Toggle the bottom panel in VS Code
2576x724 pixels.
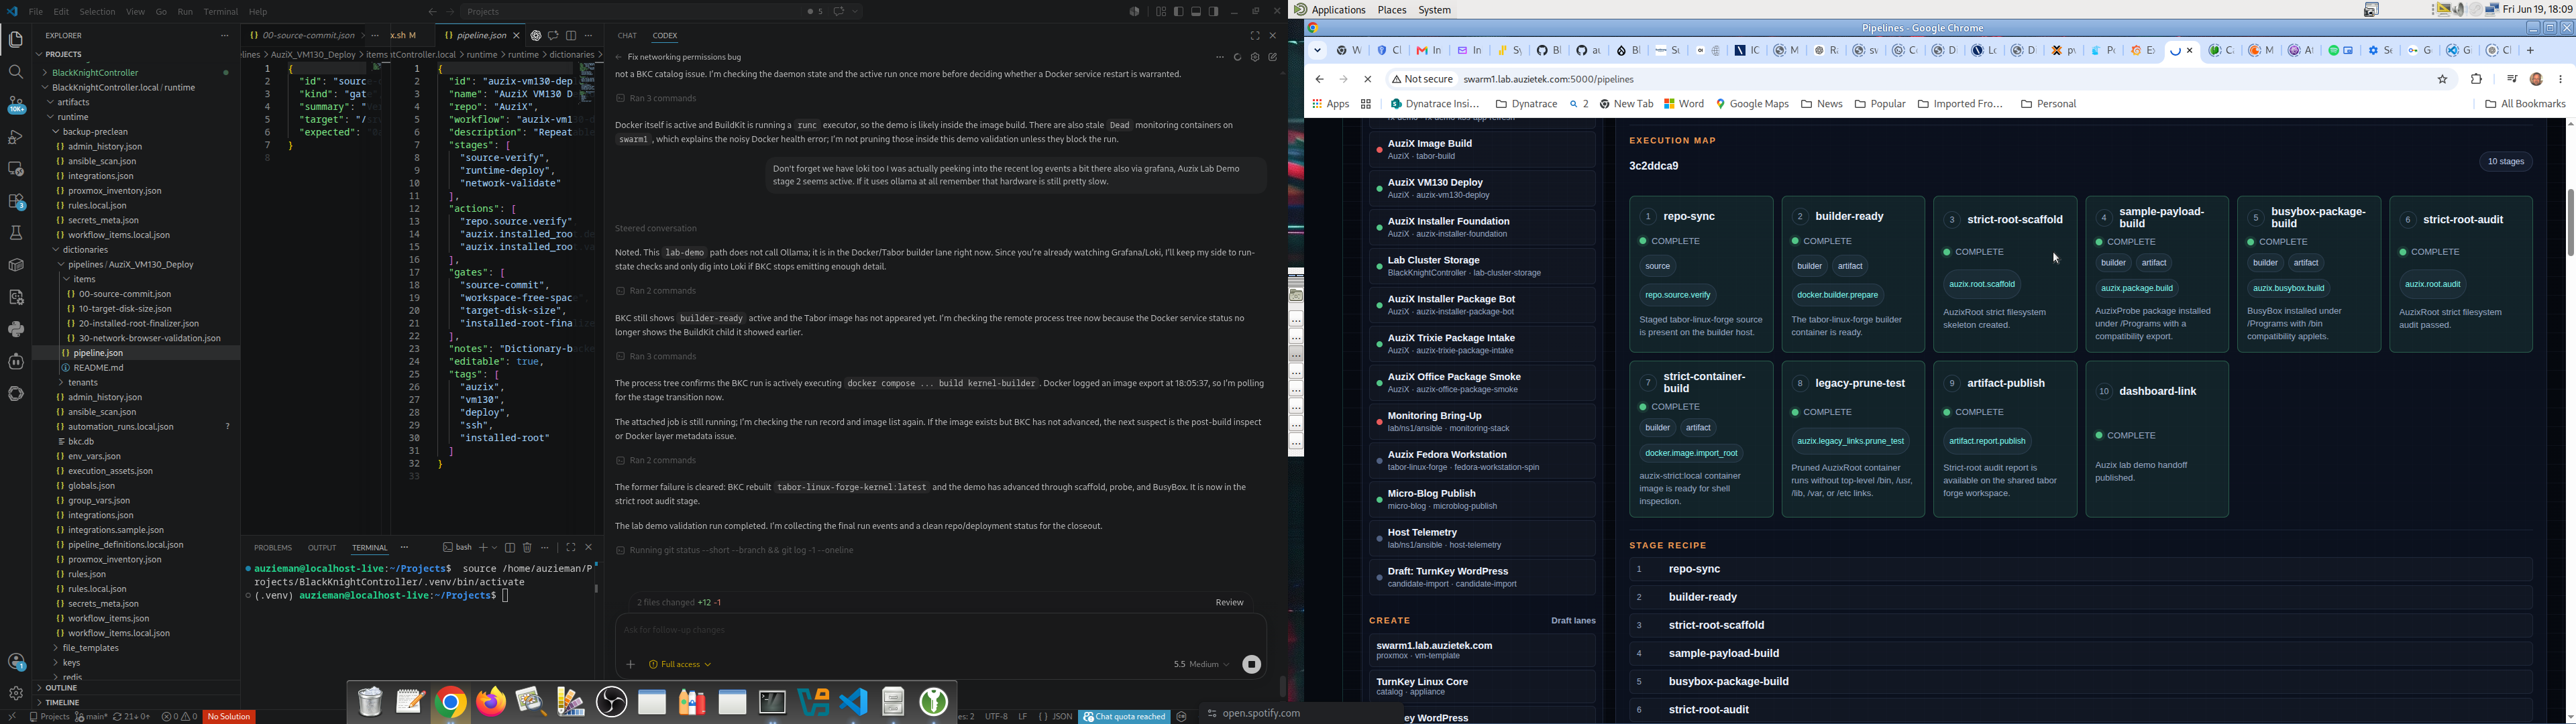tap(1196, 12)
